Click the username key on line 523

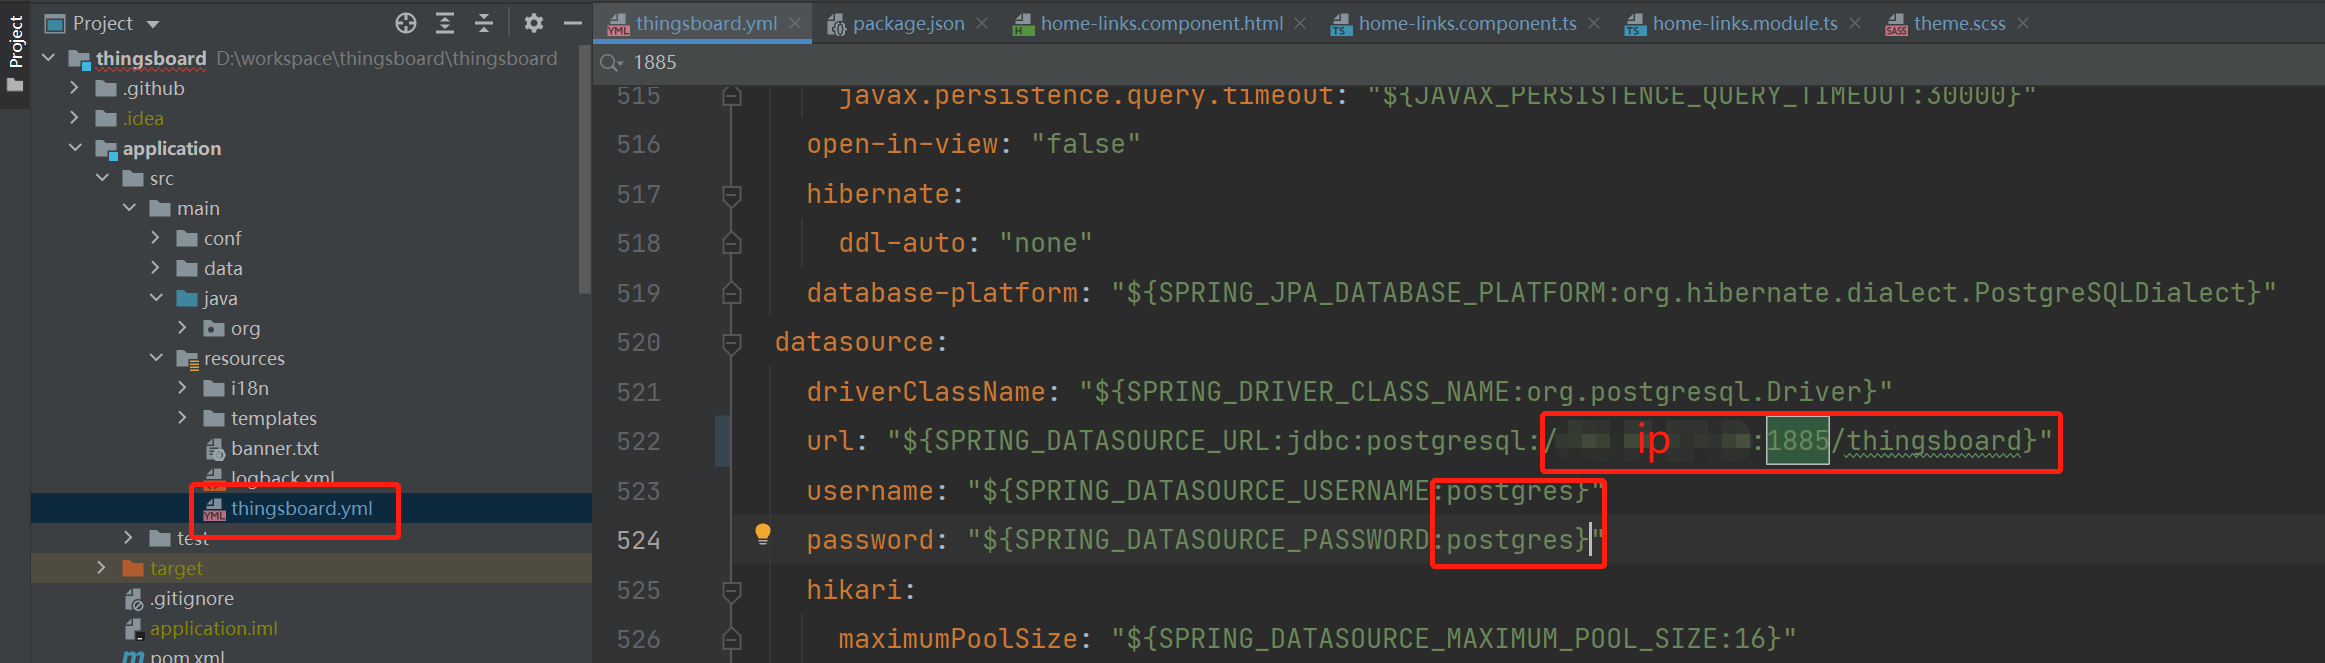(869, 491)
